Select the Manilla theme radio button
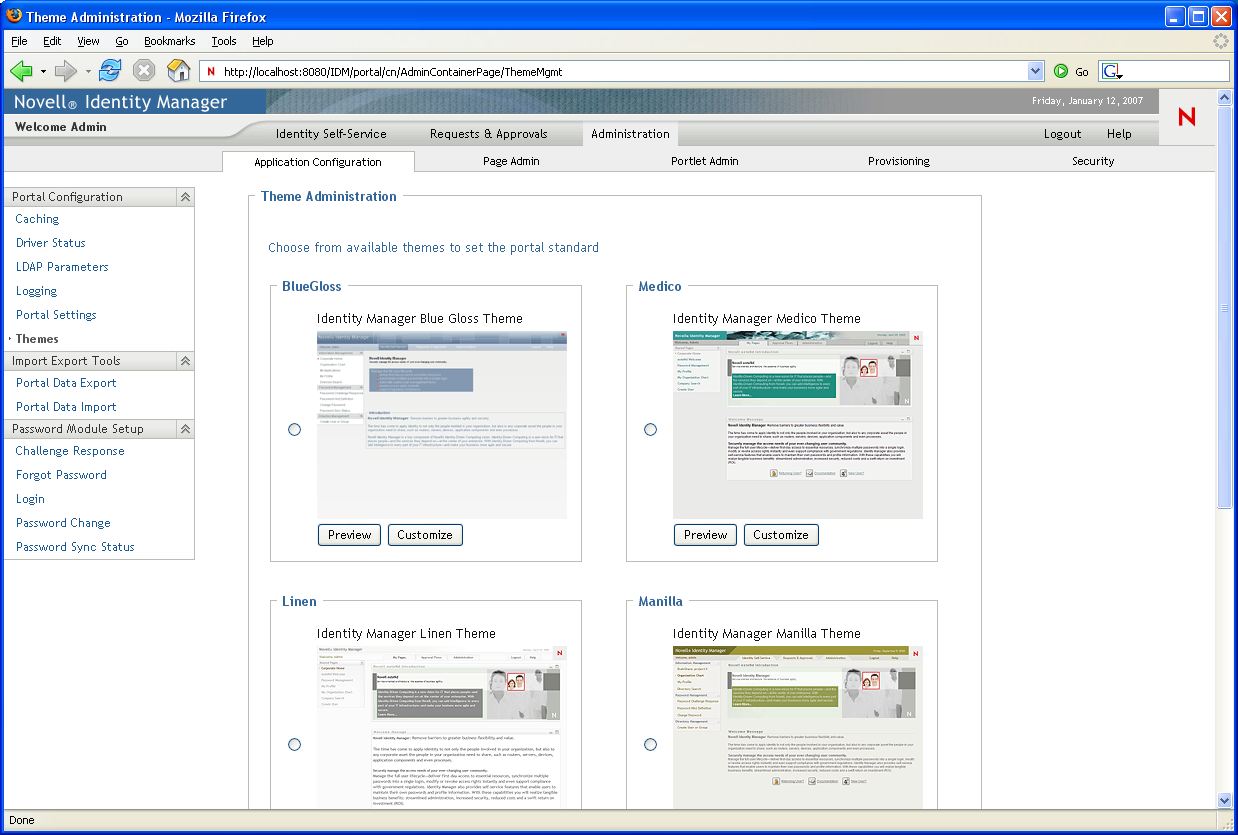This screenshot has width=1238, height=835. (650, 744)
